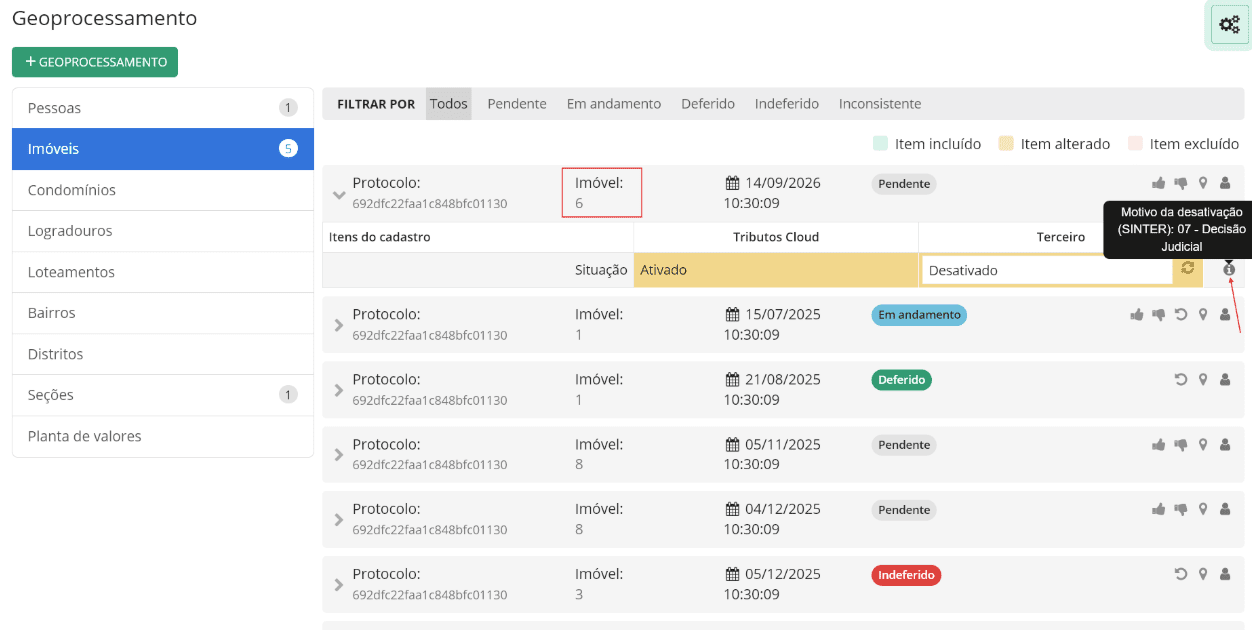
Task: Open Condomínios in the sidebar
Action: click(163, 190)
